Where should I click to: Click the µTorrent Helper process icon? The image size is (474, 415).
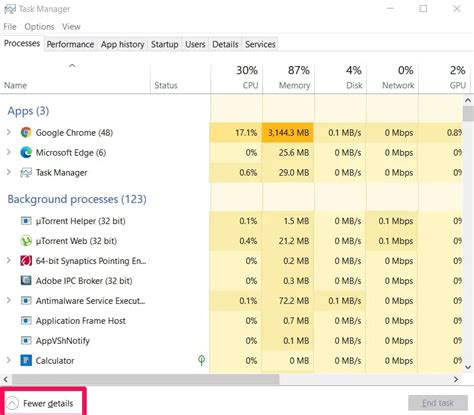[x=26, y=221]
